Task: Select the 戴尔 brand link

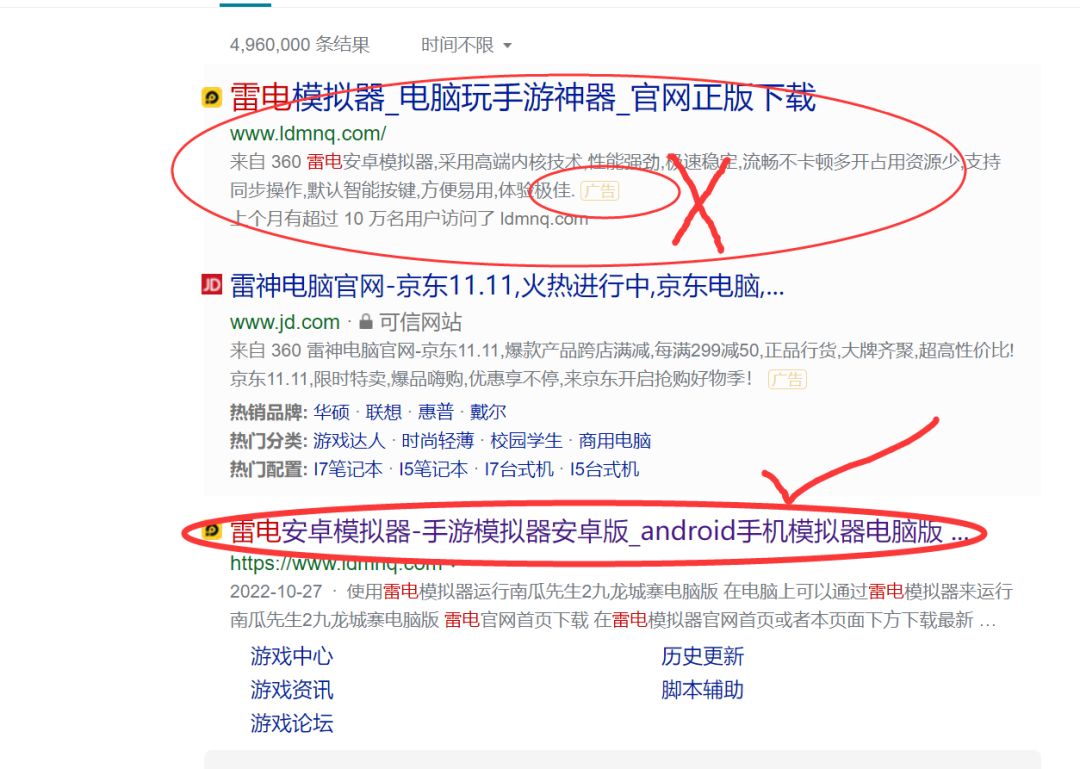Action: pyautogui.click(x=488, y=412)
